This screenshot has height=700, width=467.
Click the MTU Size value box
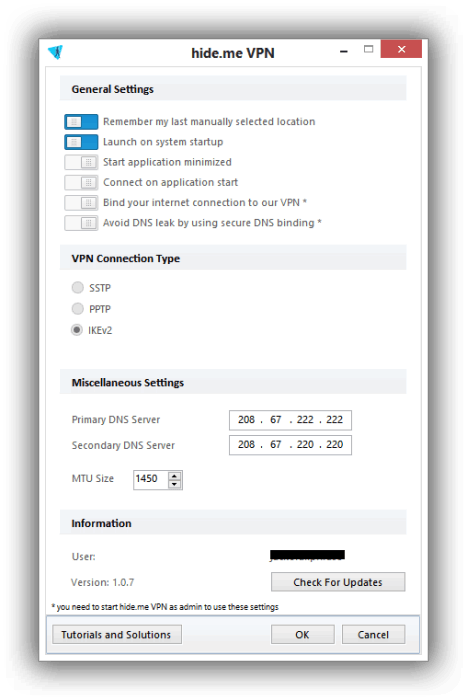tap(151, 479)
